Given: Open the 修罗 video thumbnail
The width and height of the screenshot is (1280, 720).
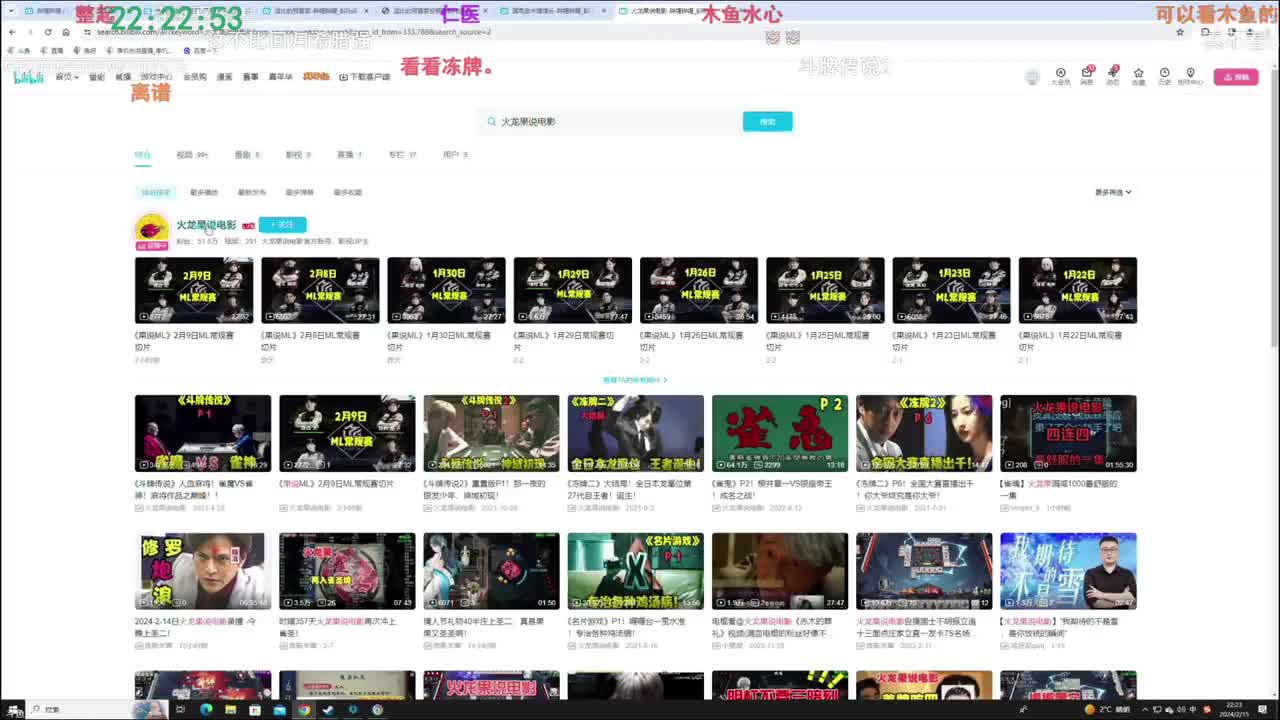Looking at the screenshot, I should (x=203, y=571).
